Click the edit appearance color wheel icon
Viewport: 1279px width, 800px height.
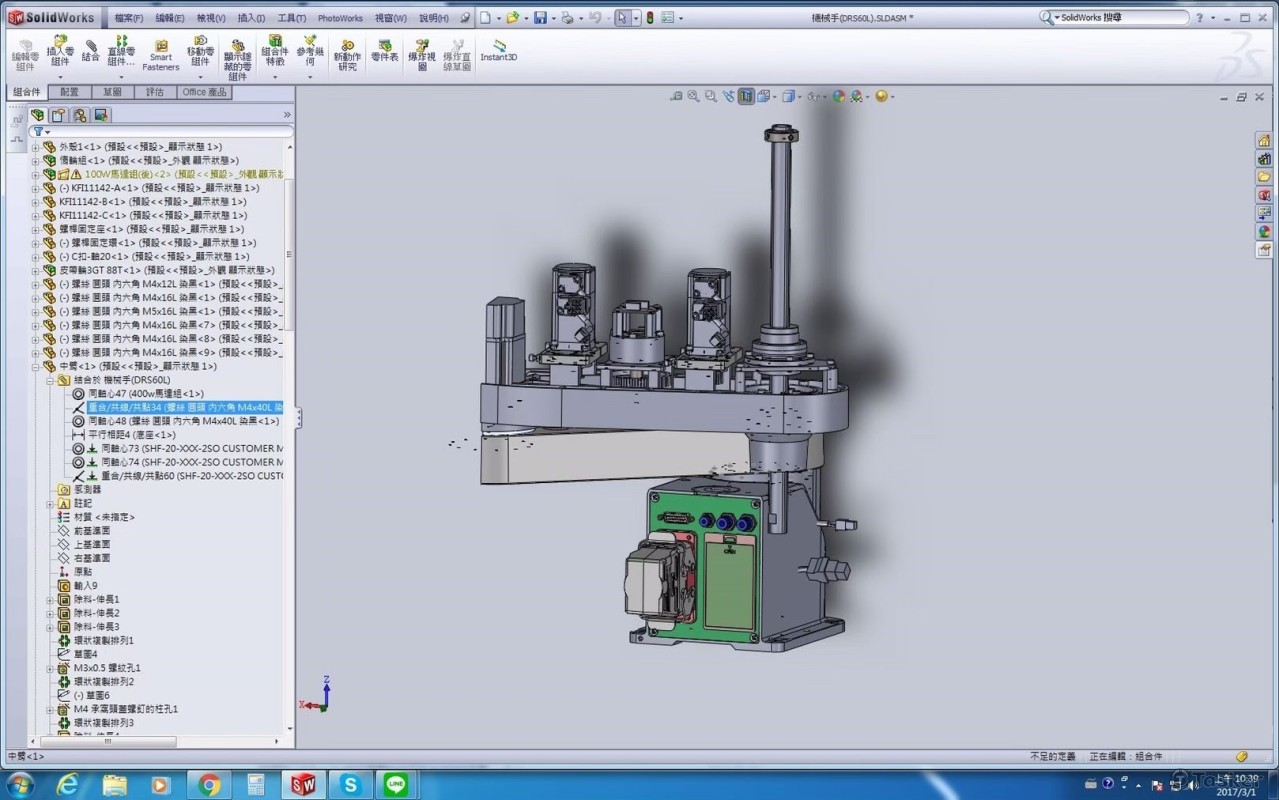point(839,97)
